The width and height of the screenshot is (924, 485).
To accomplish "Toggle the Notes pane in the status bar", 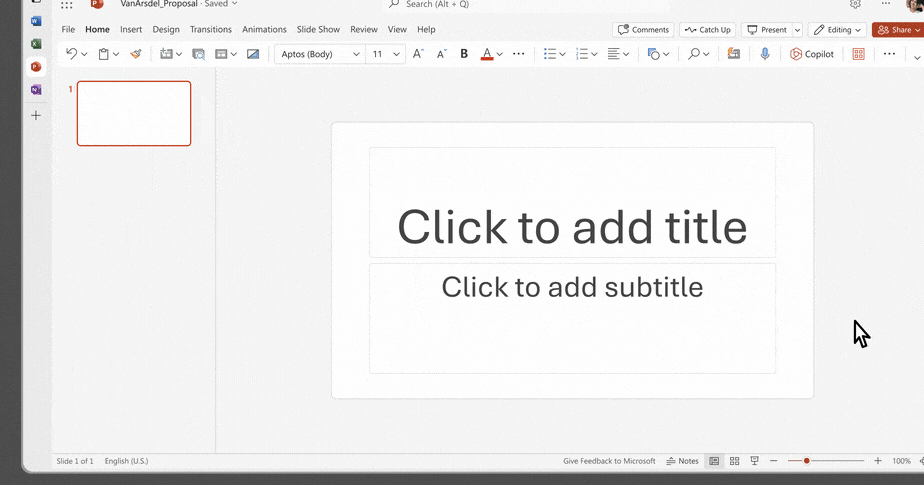I will click(x=682, y=461).
